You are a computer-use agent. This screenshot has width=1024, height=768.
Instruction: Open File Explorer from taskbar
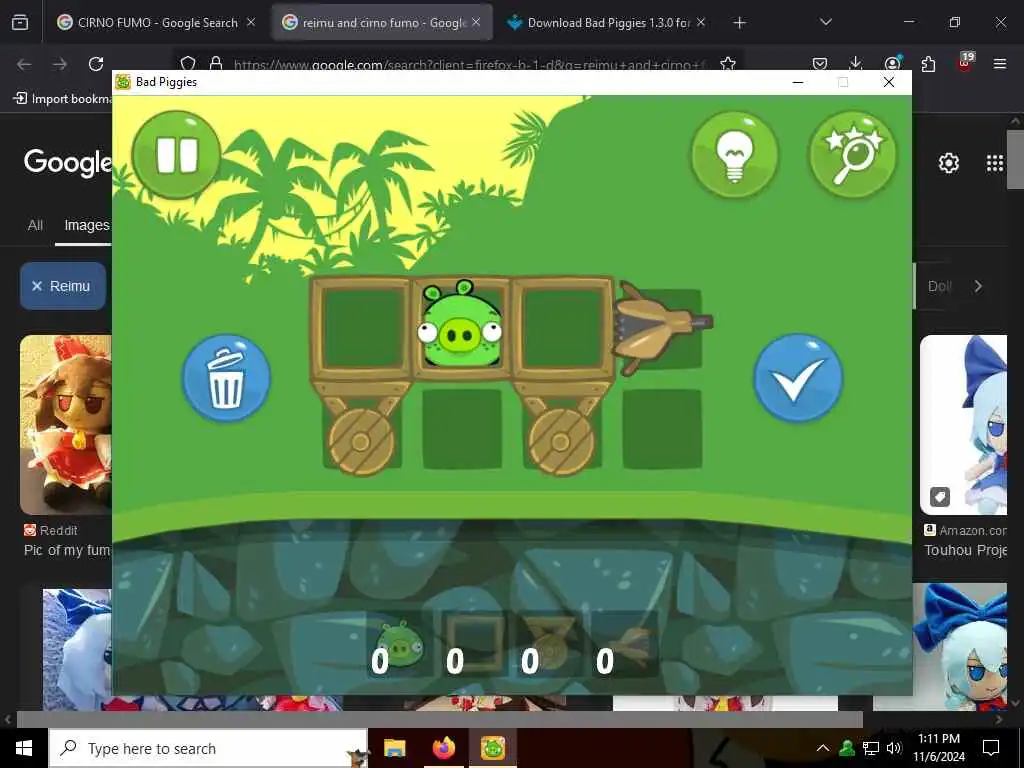pyautogui.click(x=394, y=748)
